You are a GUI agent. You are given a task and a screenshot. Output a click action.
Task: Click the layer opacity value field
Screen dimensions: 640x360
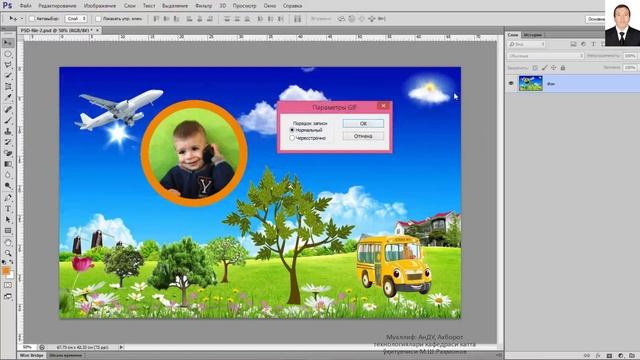tap(630, 56)
